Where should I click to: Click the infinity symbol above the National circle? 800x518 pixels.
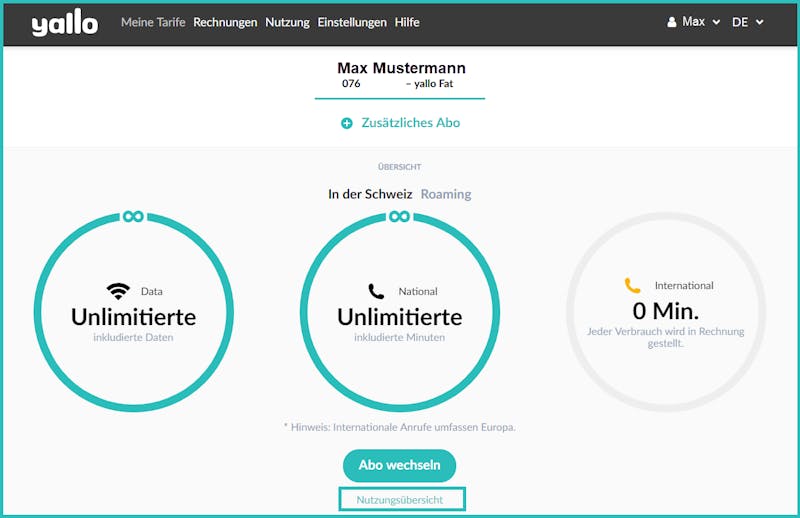(399, 216)
